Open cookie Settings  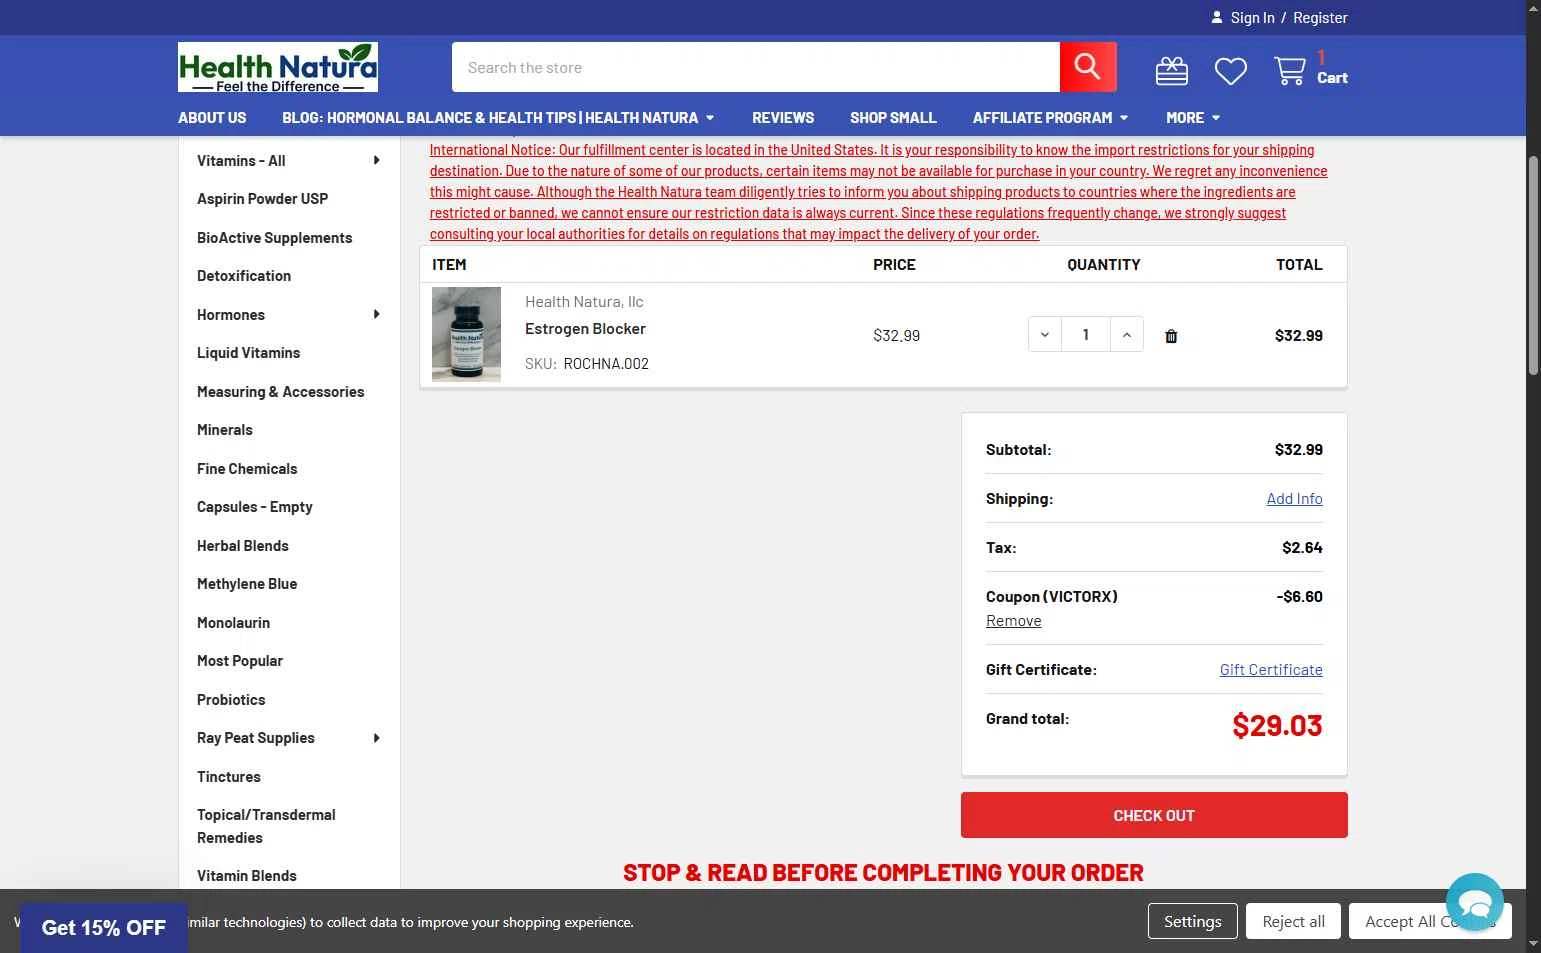click(x=1192, y=921)
